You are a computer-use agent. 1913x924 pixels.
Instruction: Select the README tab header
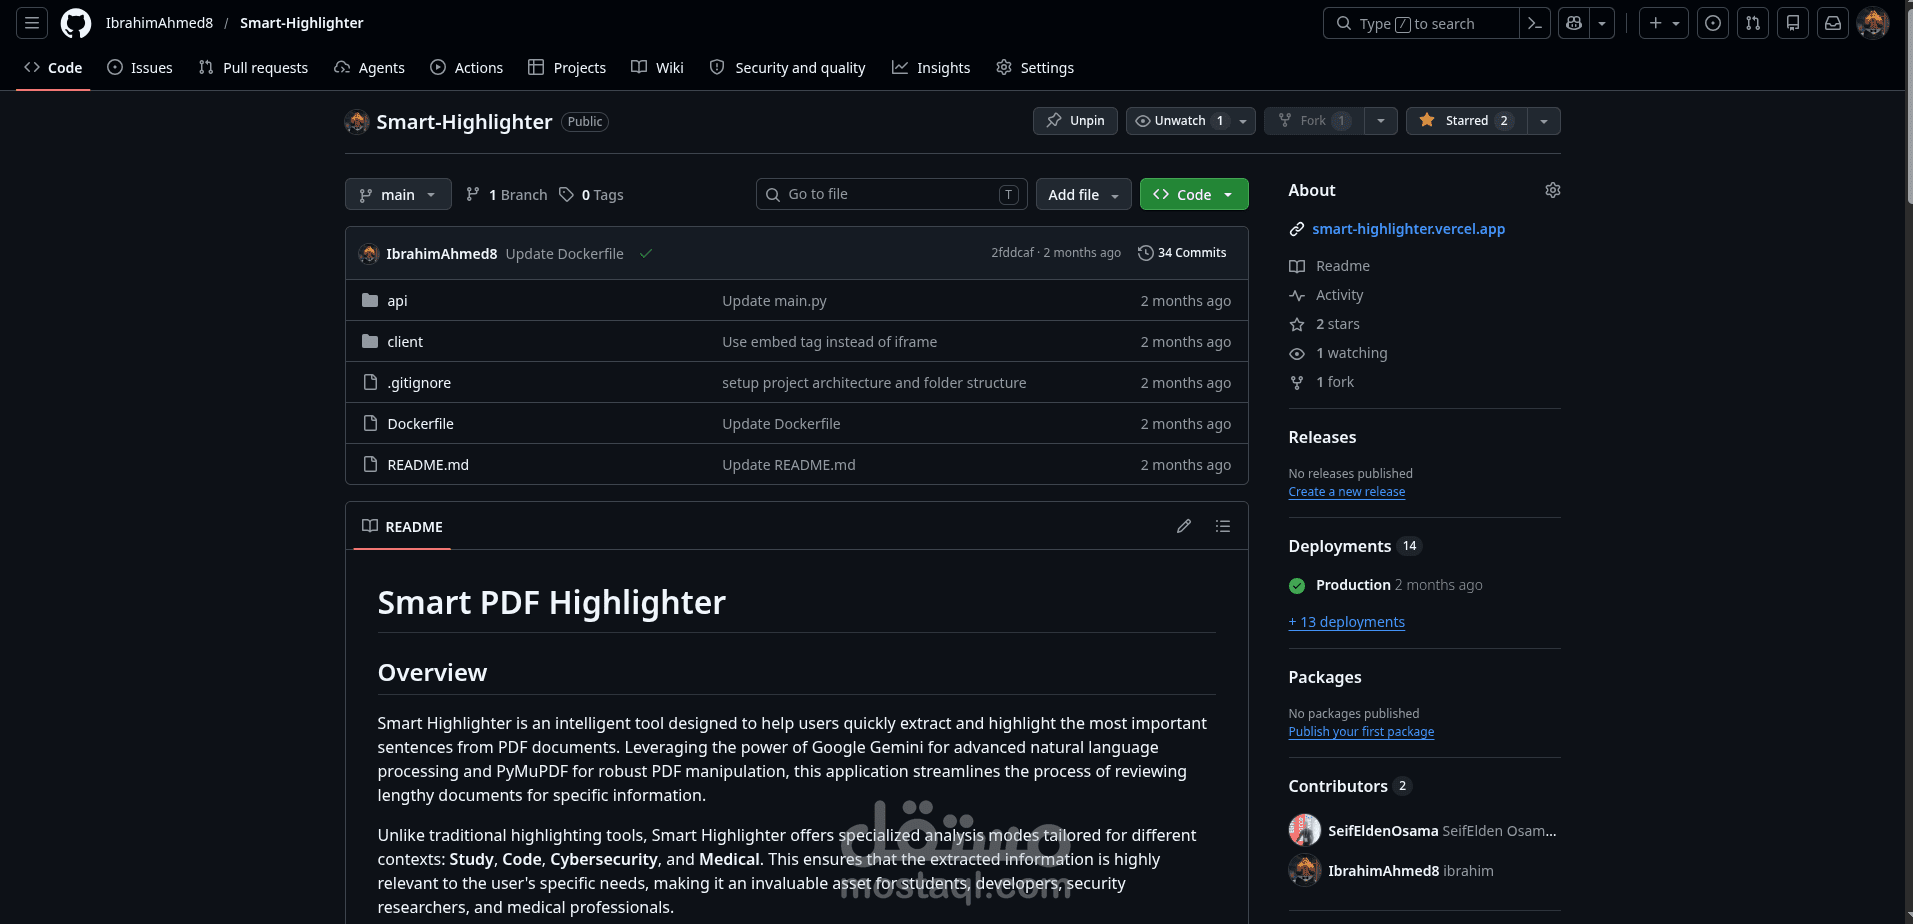point(402,526)
